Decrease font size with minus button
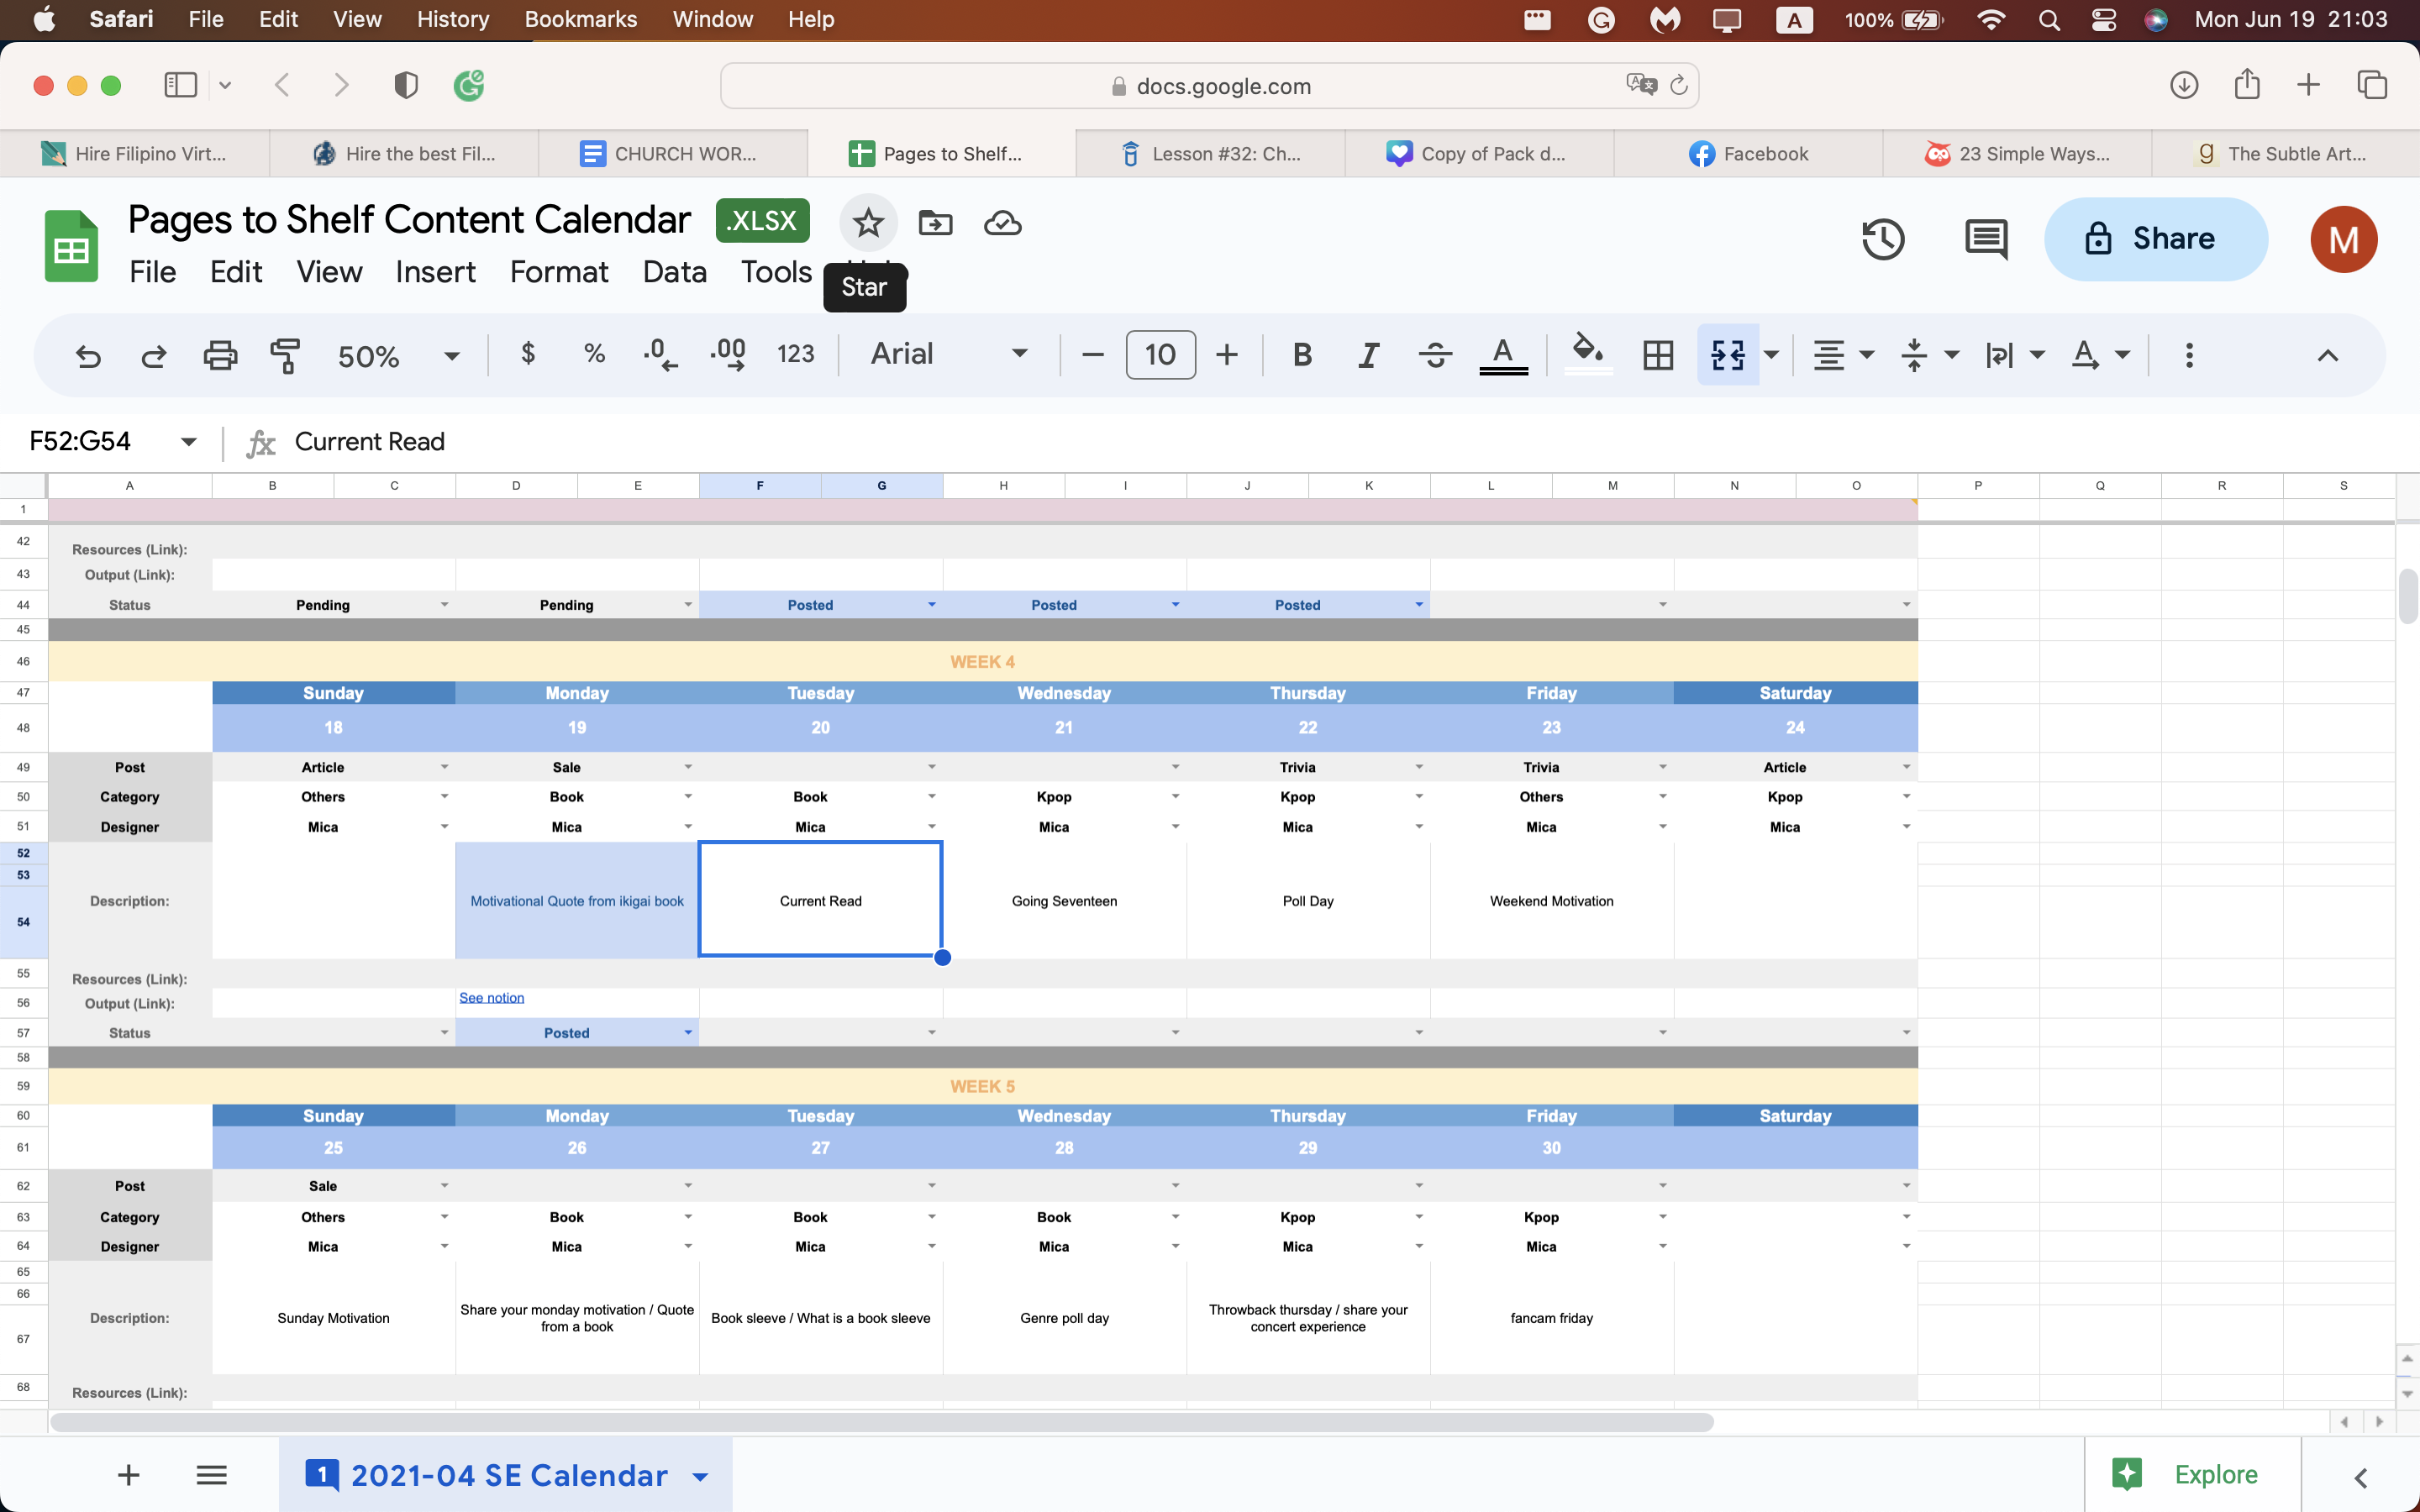This screenshot has width=2420, height=1512. (1092, 354)
